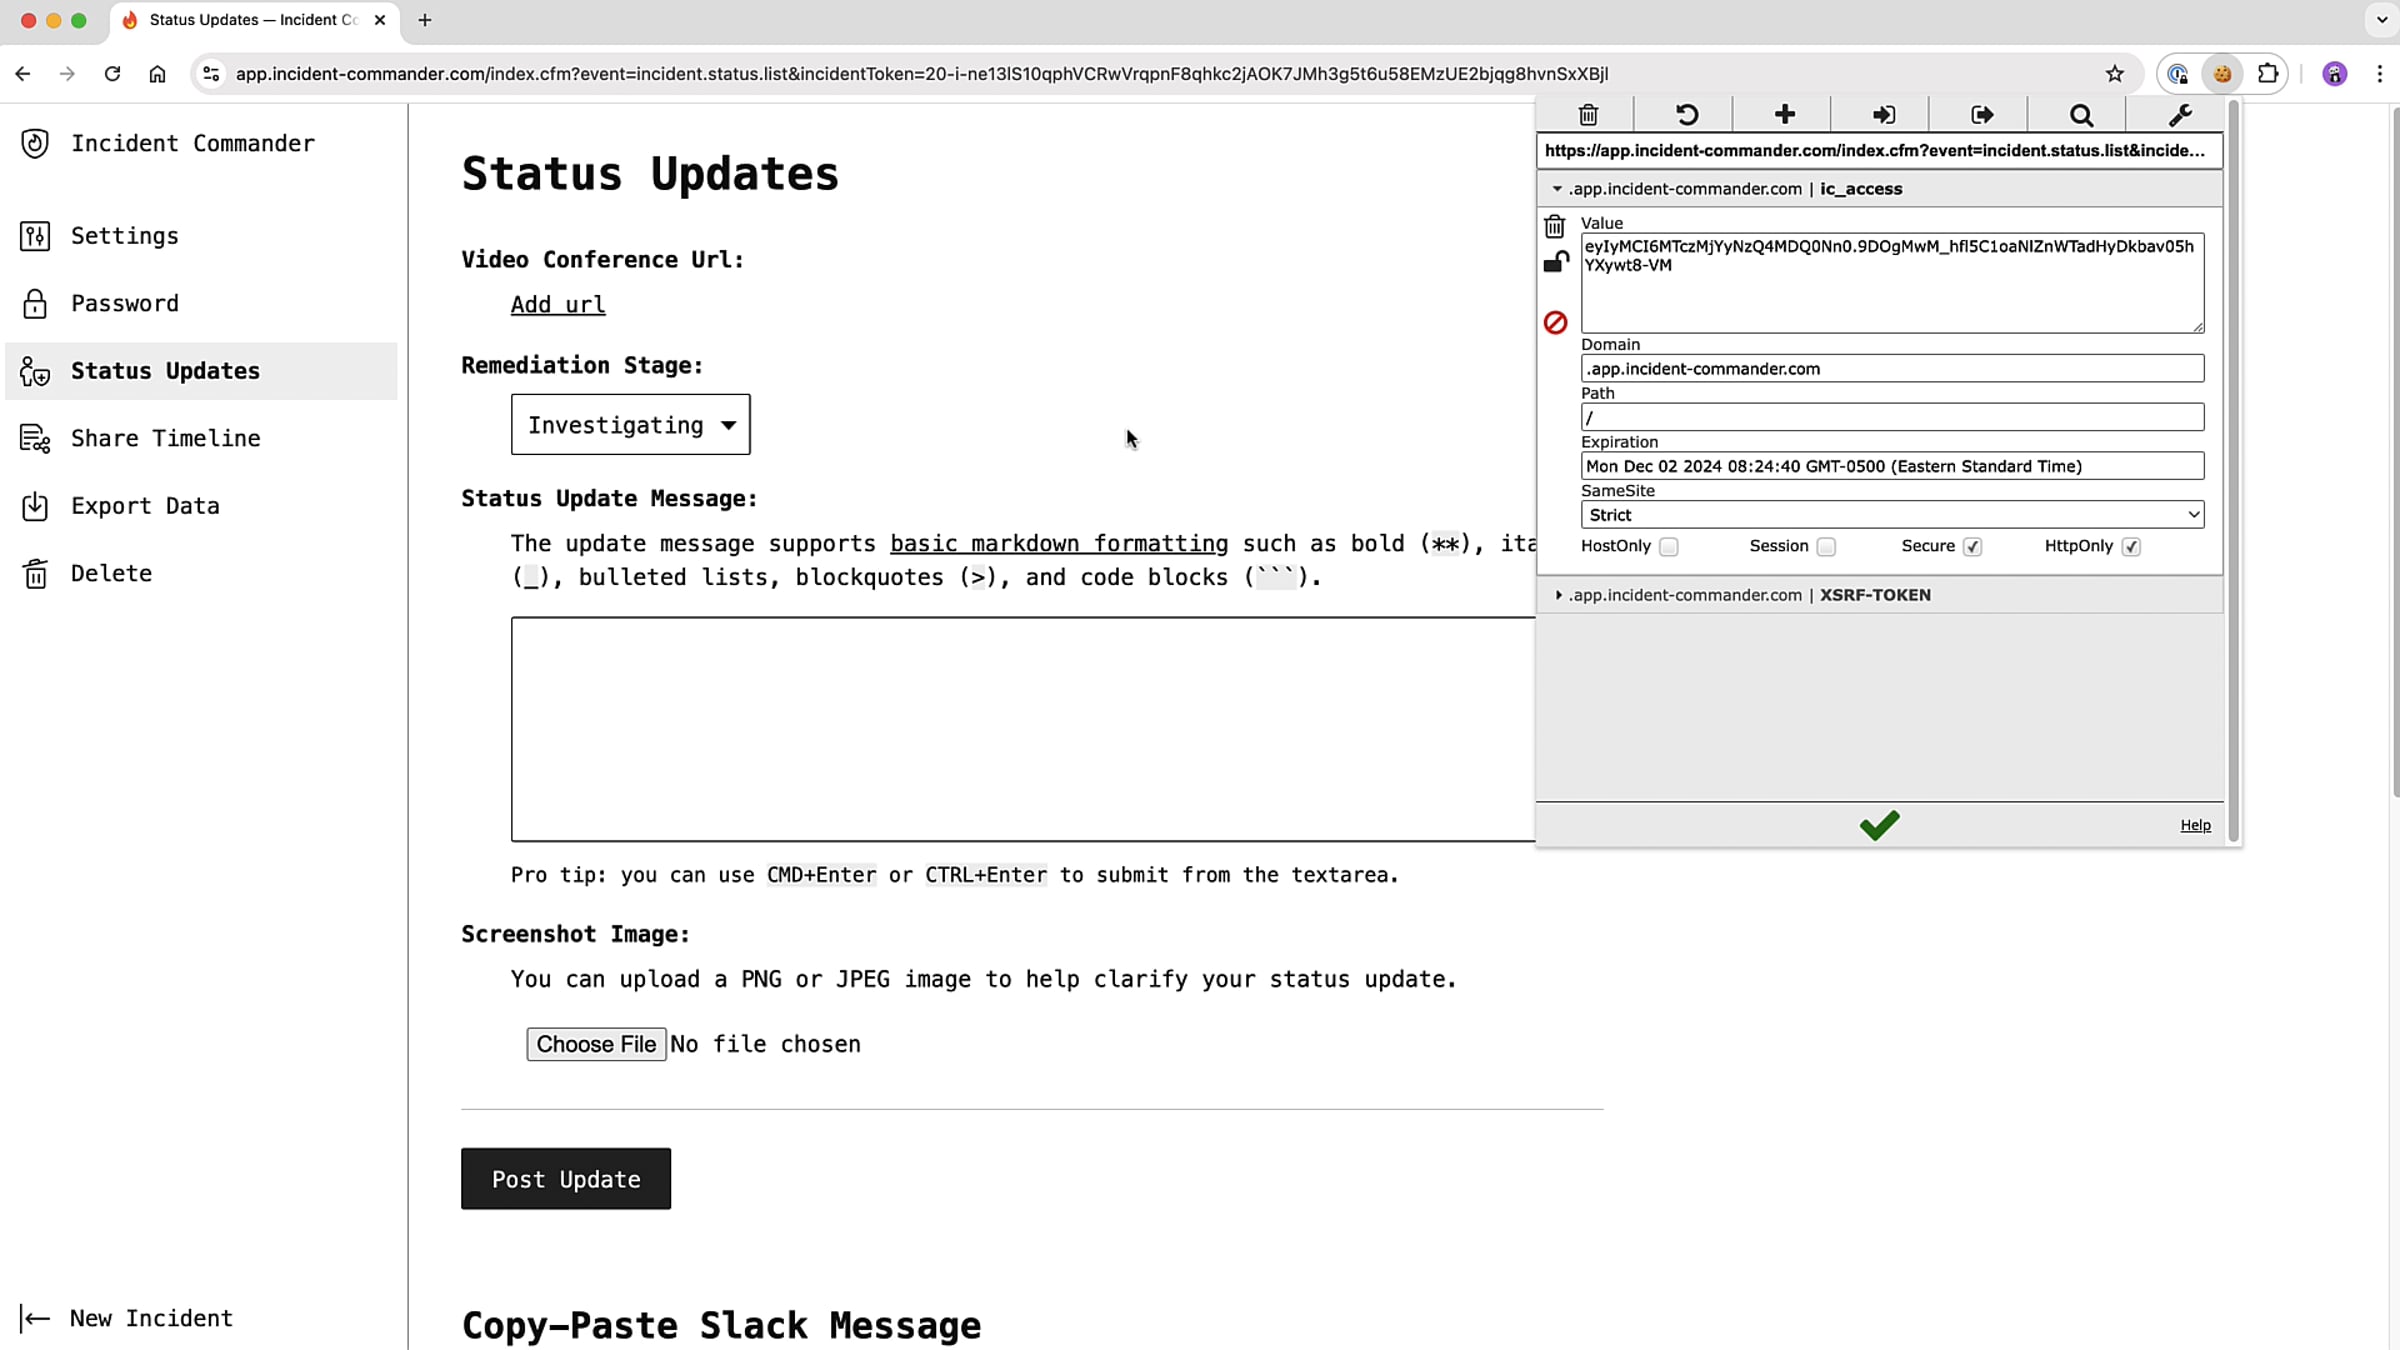2400x1350 pixels.
Task: Toggle the HostOnly checkbox
Action: coord(1668,547)
